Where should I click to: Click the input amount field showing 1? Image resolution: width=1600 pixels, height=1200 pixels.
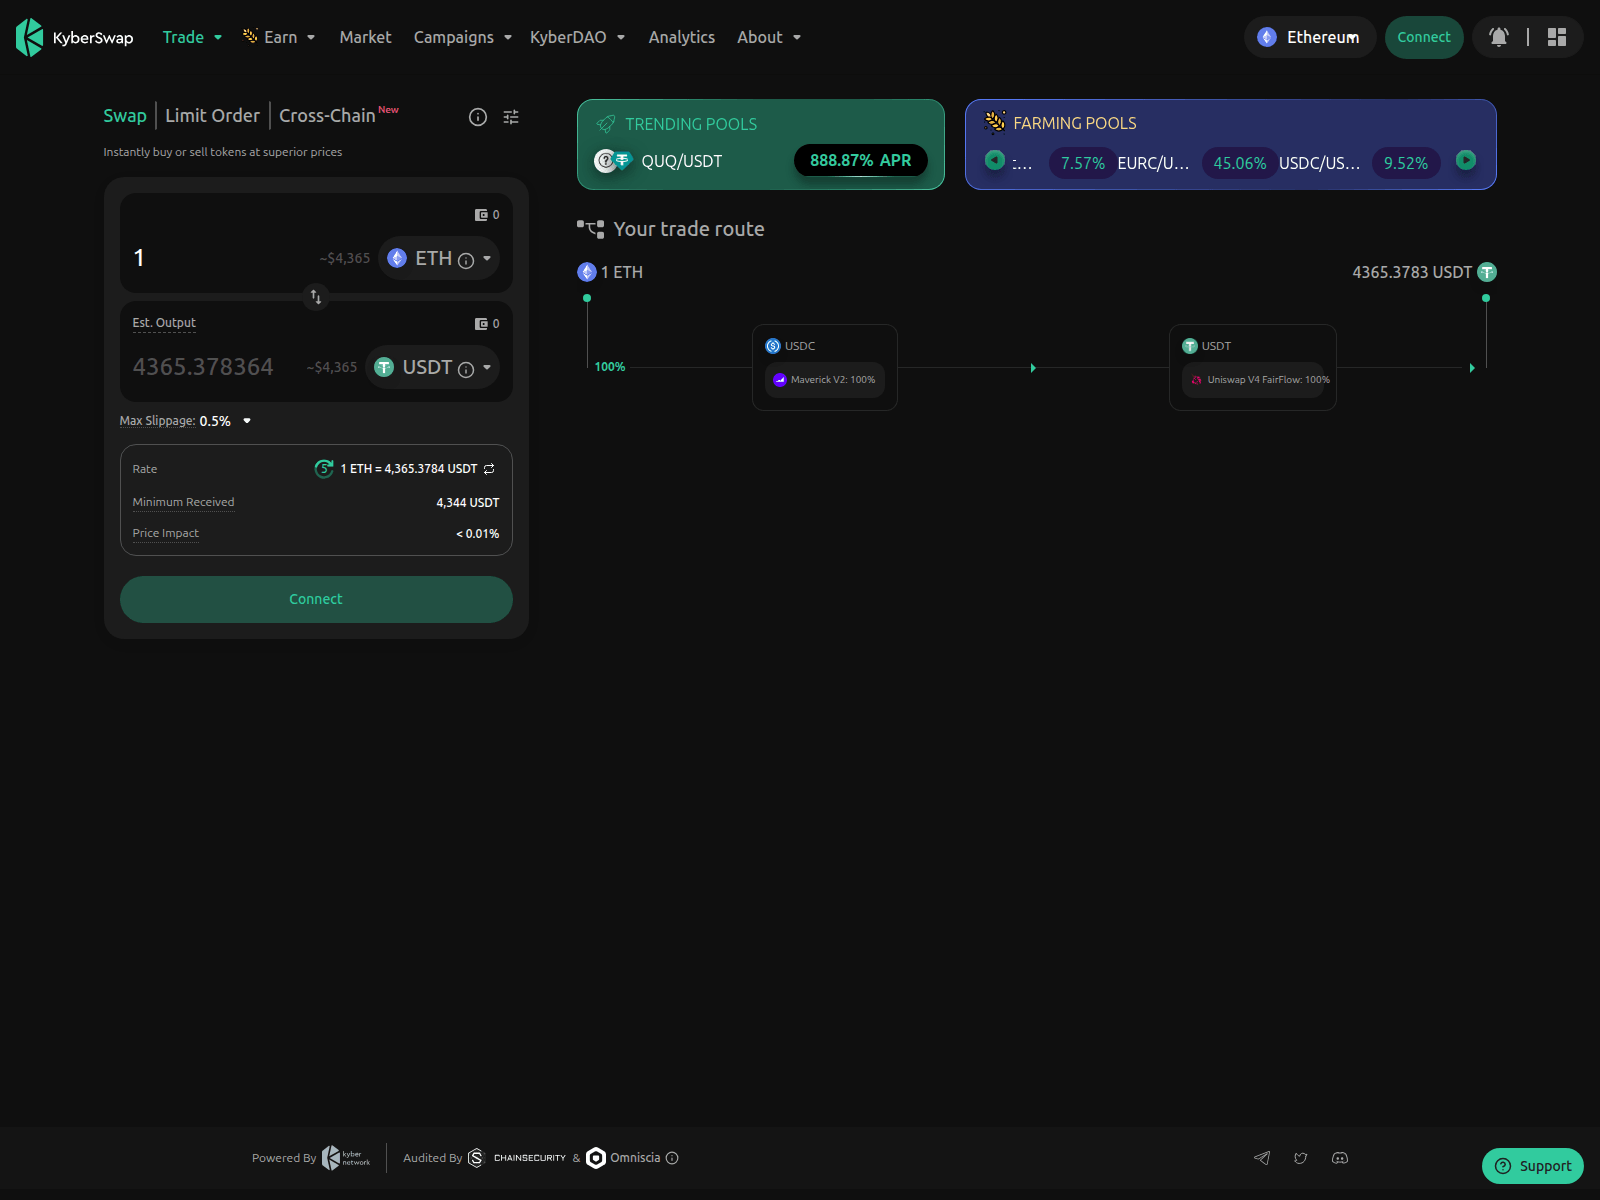click(220, 258)
